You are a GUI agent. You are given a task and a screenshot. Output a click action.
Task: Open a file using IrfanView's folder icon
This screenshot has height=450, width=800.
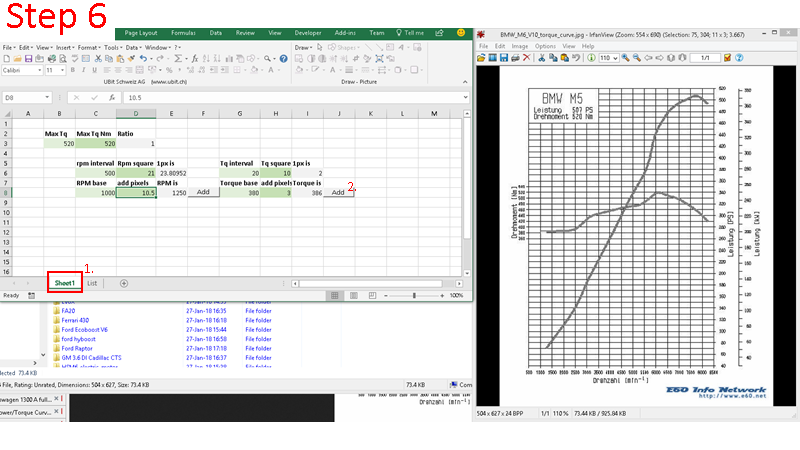click(481, 58)
